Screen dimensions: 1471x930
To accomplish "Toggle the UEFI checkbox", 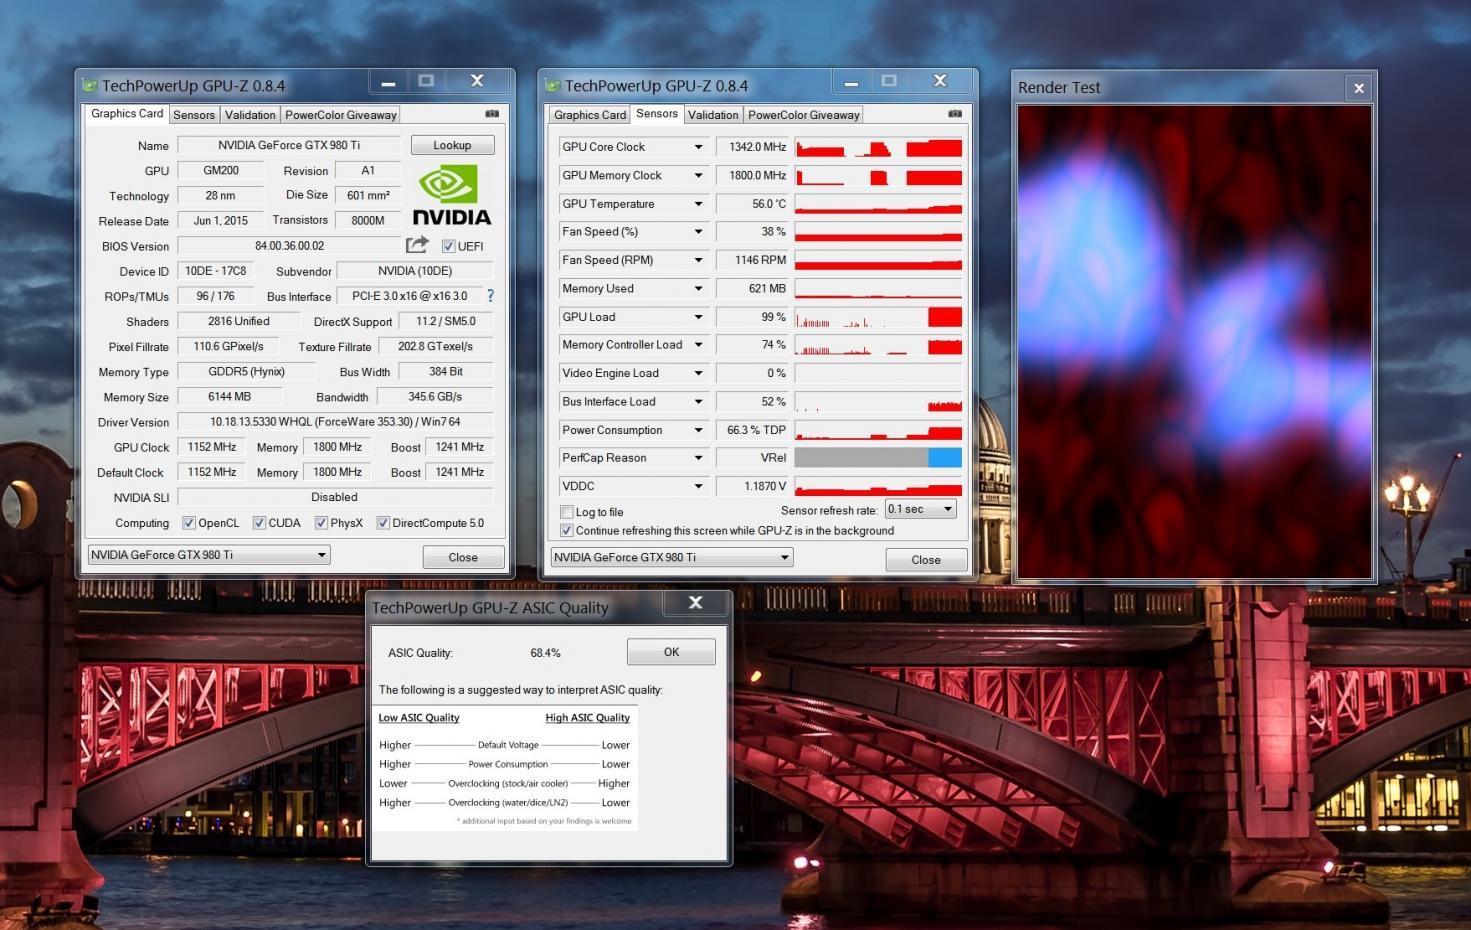I will (448, 246).
